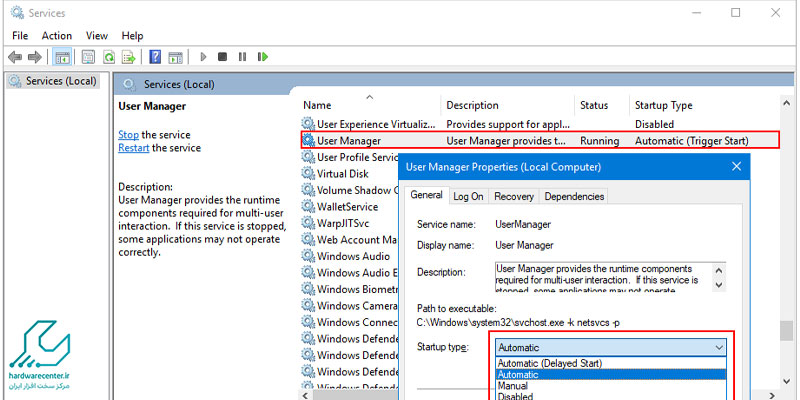Click the Forward arrow in toolbar

coord(35,57)
